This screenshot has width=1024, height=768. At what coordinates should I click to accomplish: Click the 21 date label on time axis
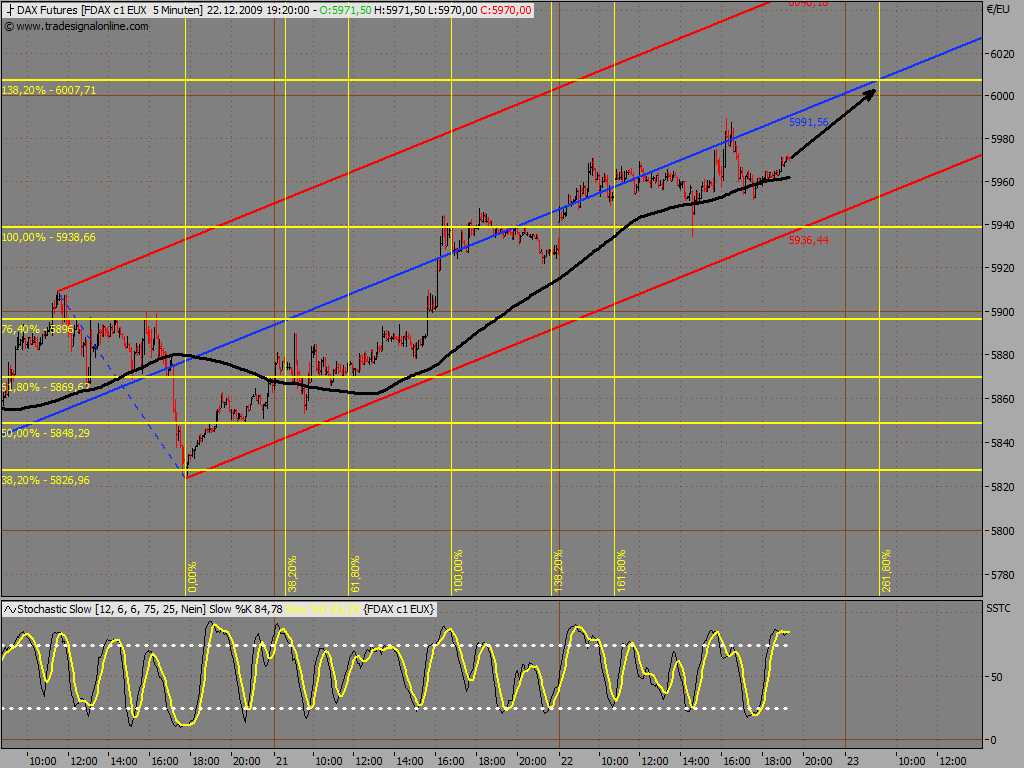click(281, 761)
